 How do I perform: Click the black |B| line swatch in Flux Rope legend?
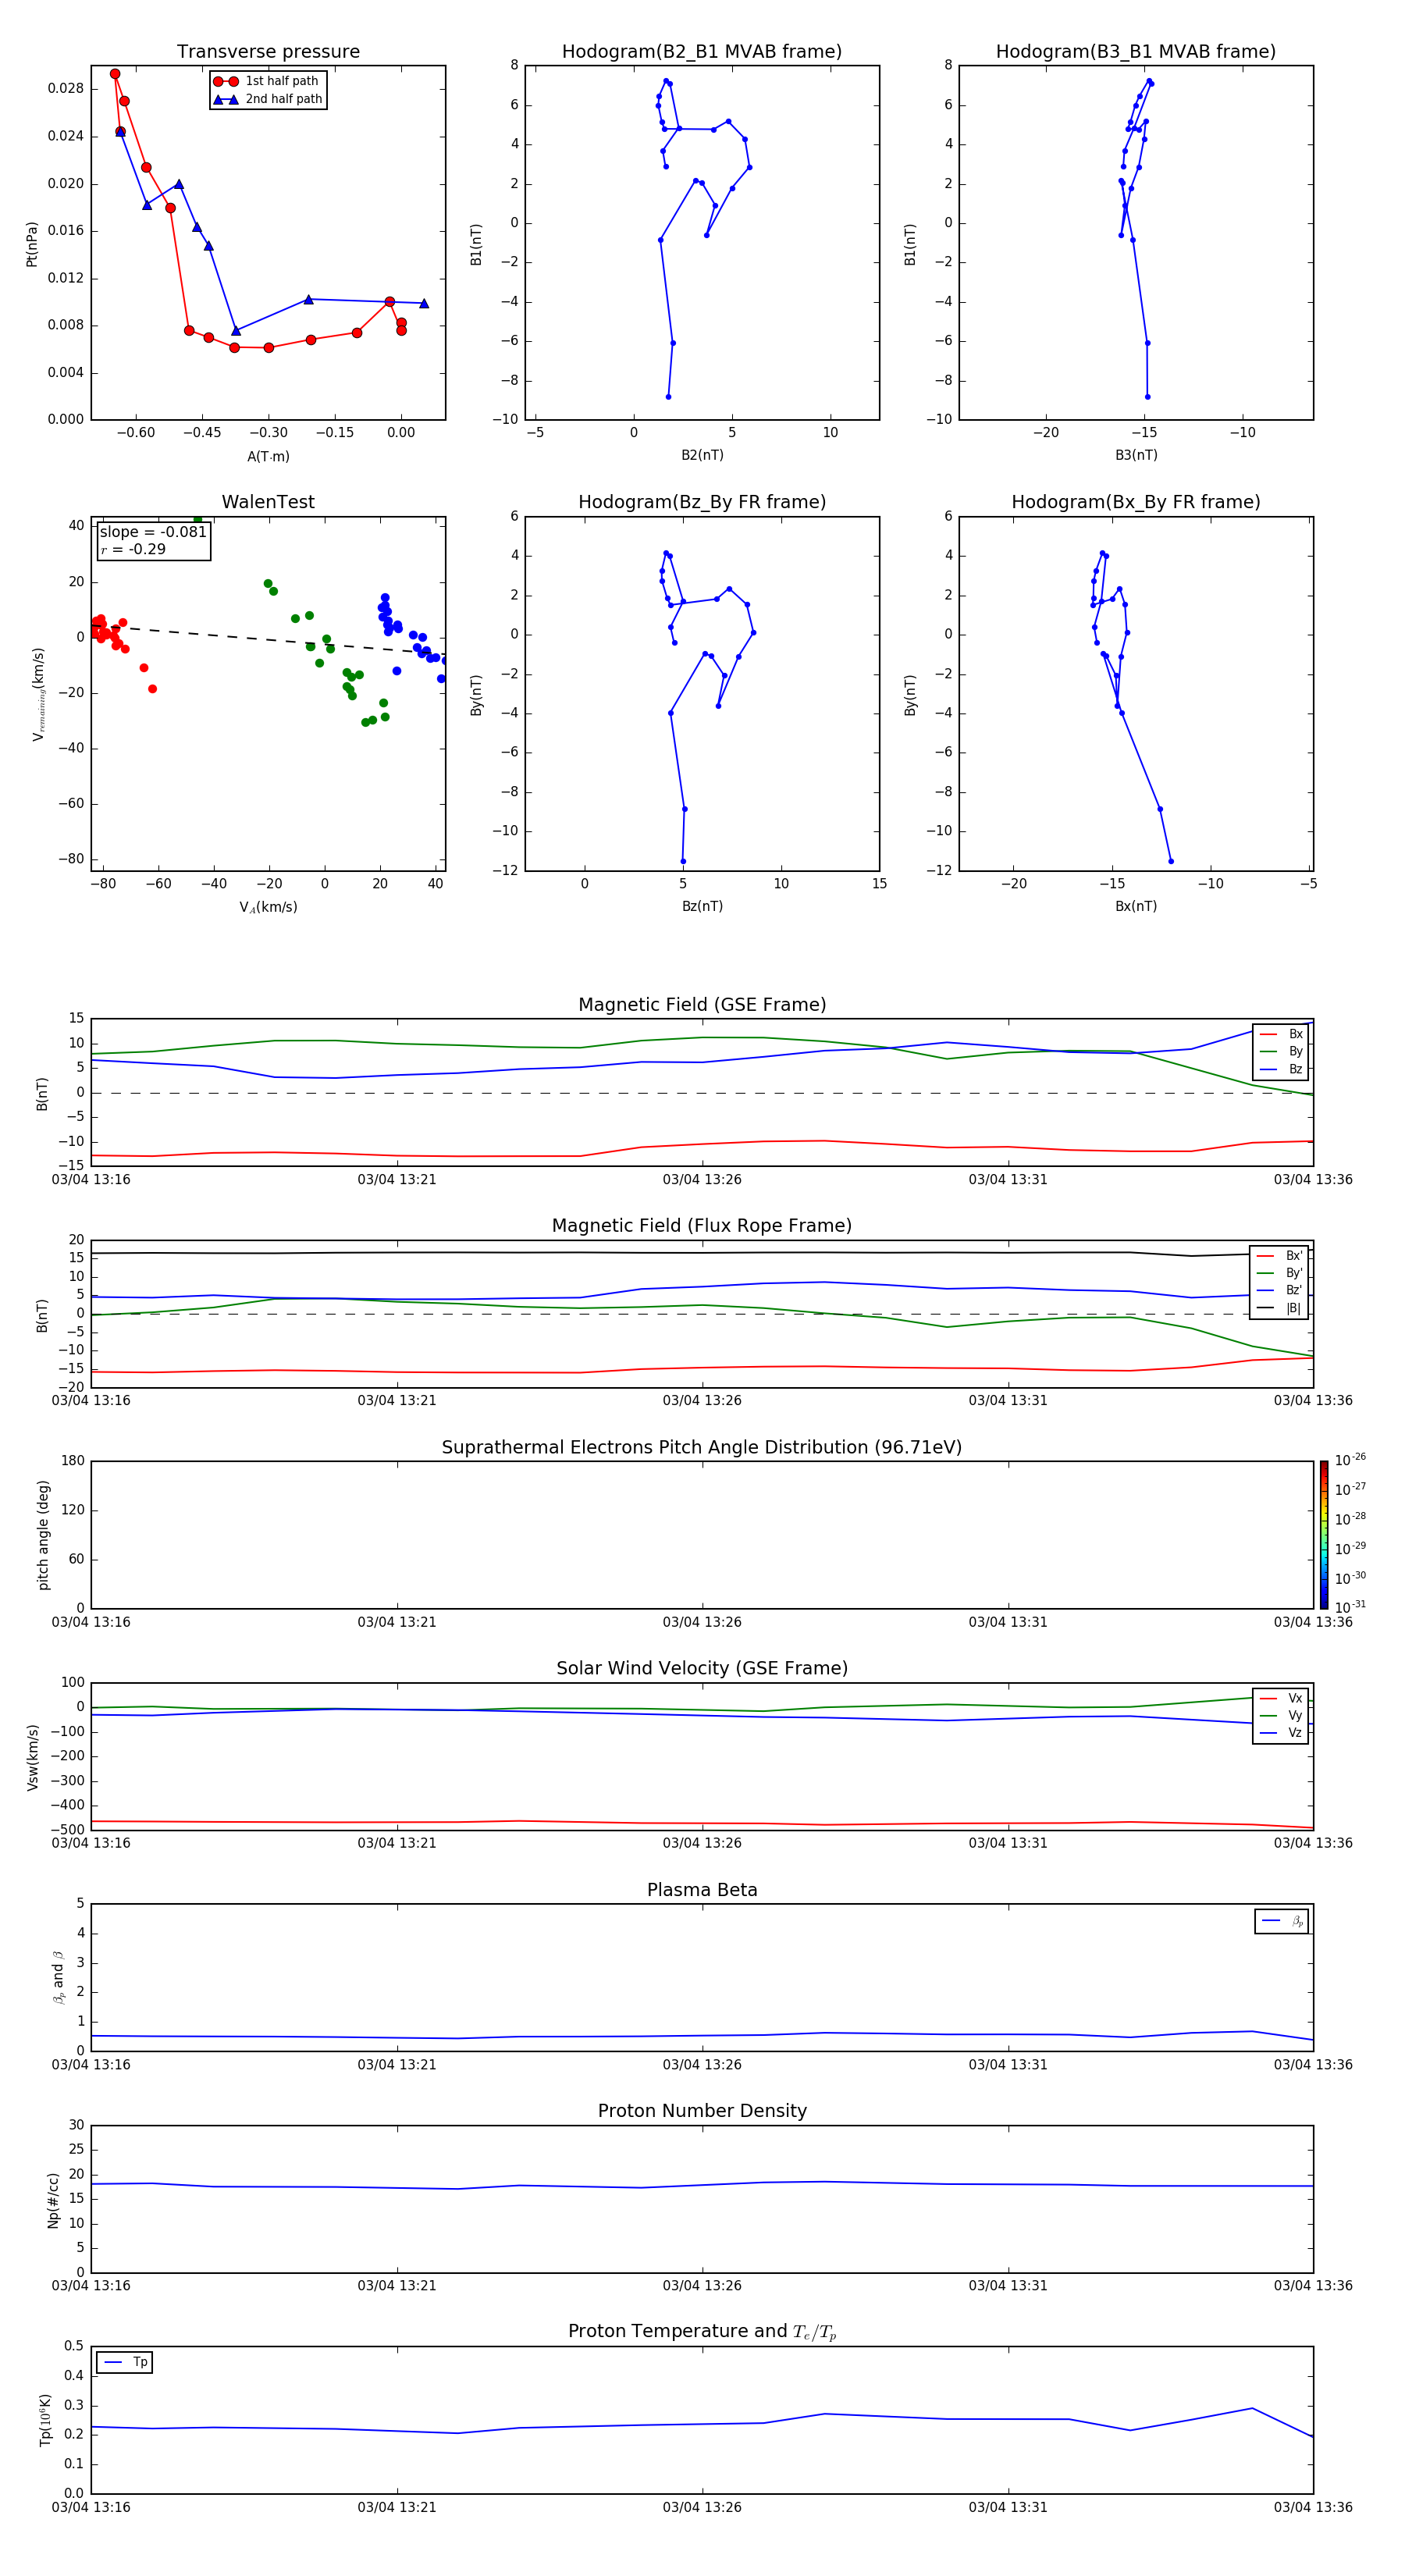pos(1265,1308)
